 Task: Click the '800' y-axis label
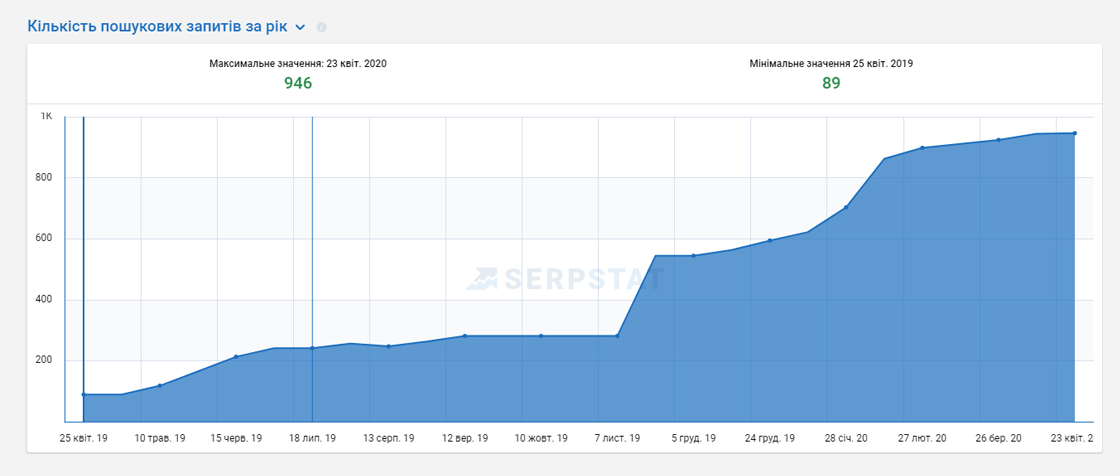tap(46, 177)
